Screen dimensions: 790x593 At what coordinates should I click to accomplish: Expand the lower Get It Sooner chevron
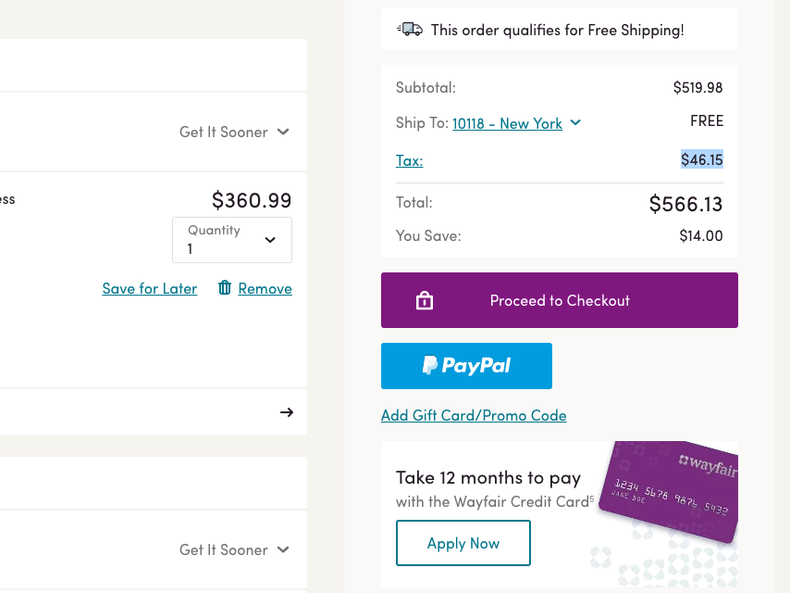(x=283, y=550)
